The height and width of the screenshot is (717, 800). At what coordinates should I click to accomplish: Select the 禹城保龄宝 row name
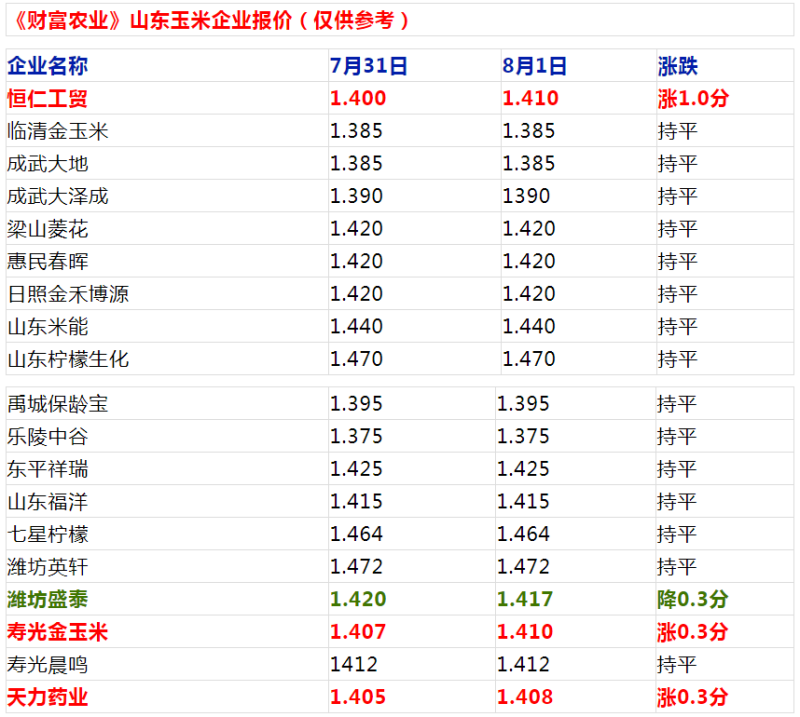[x=57, y=404]
